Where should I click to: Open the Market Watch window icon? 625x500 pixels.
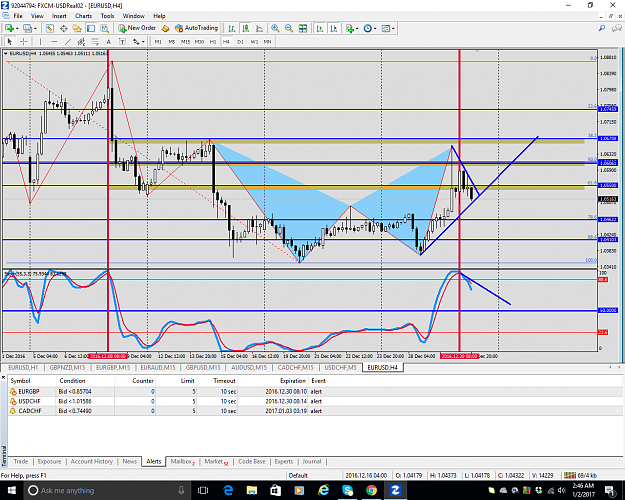click(50, 28)
